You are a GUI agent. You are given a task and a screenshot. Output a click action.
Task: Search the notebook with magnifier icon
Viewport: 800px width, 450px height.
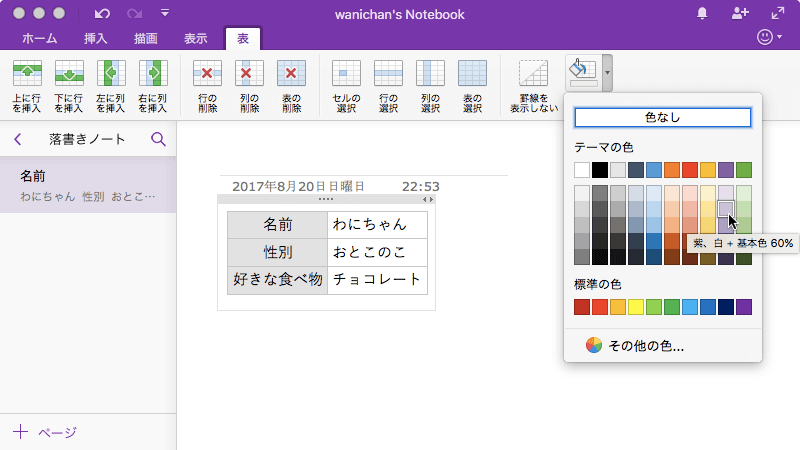[158, 139]
